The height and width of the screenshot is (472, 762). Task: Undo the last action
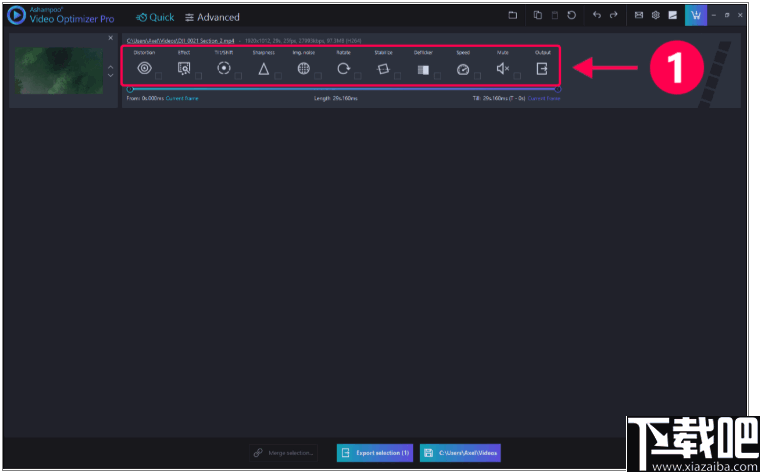coord(597,15)
